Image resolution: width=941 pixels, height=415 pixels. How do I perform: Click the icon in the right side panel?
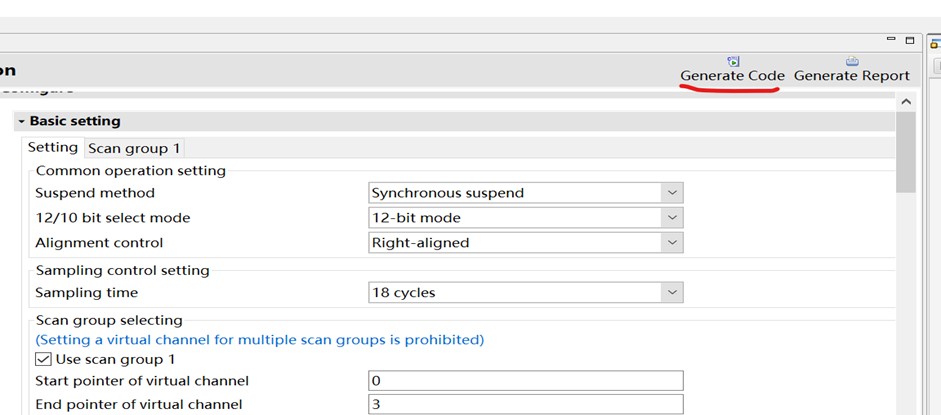pos(935,43)
